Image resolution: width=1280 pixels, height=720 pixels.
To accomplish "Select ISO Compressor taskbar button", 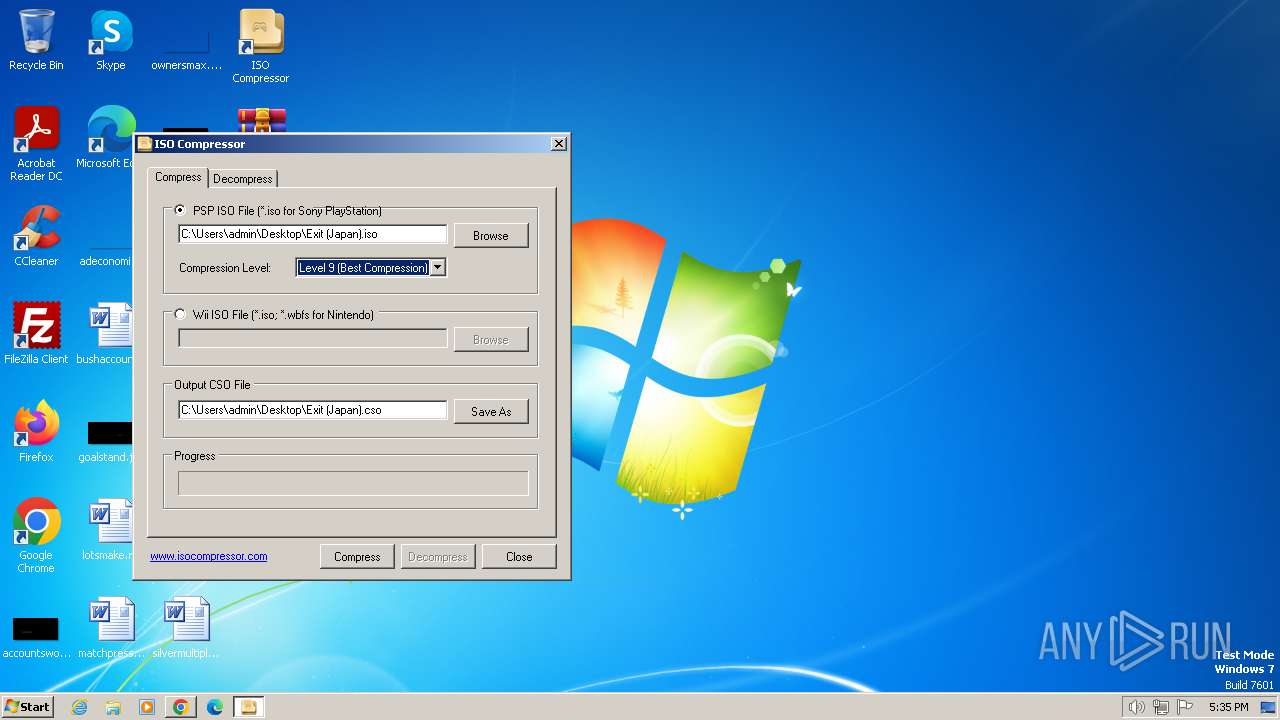I will (249, 707).
